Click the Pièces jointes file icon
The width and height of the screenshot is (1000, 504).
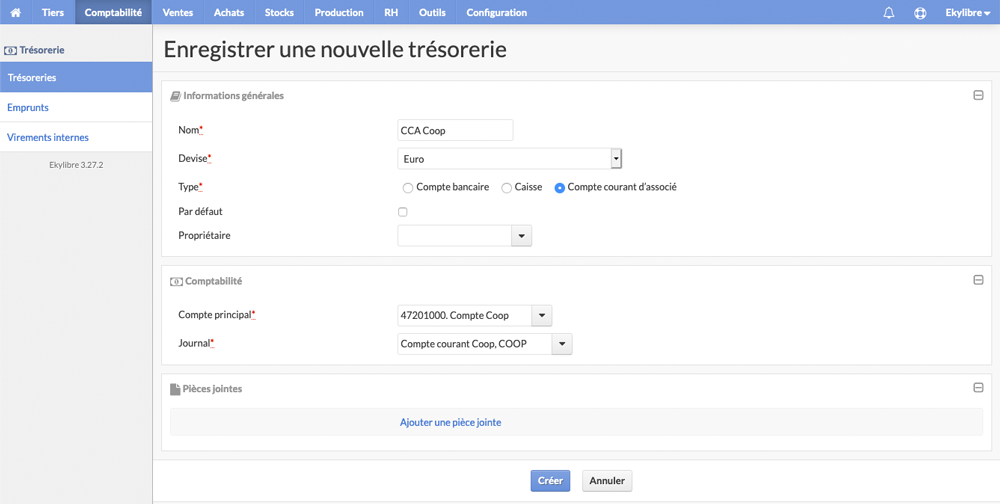tap(175, 389)
